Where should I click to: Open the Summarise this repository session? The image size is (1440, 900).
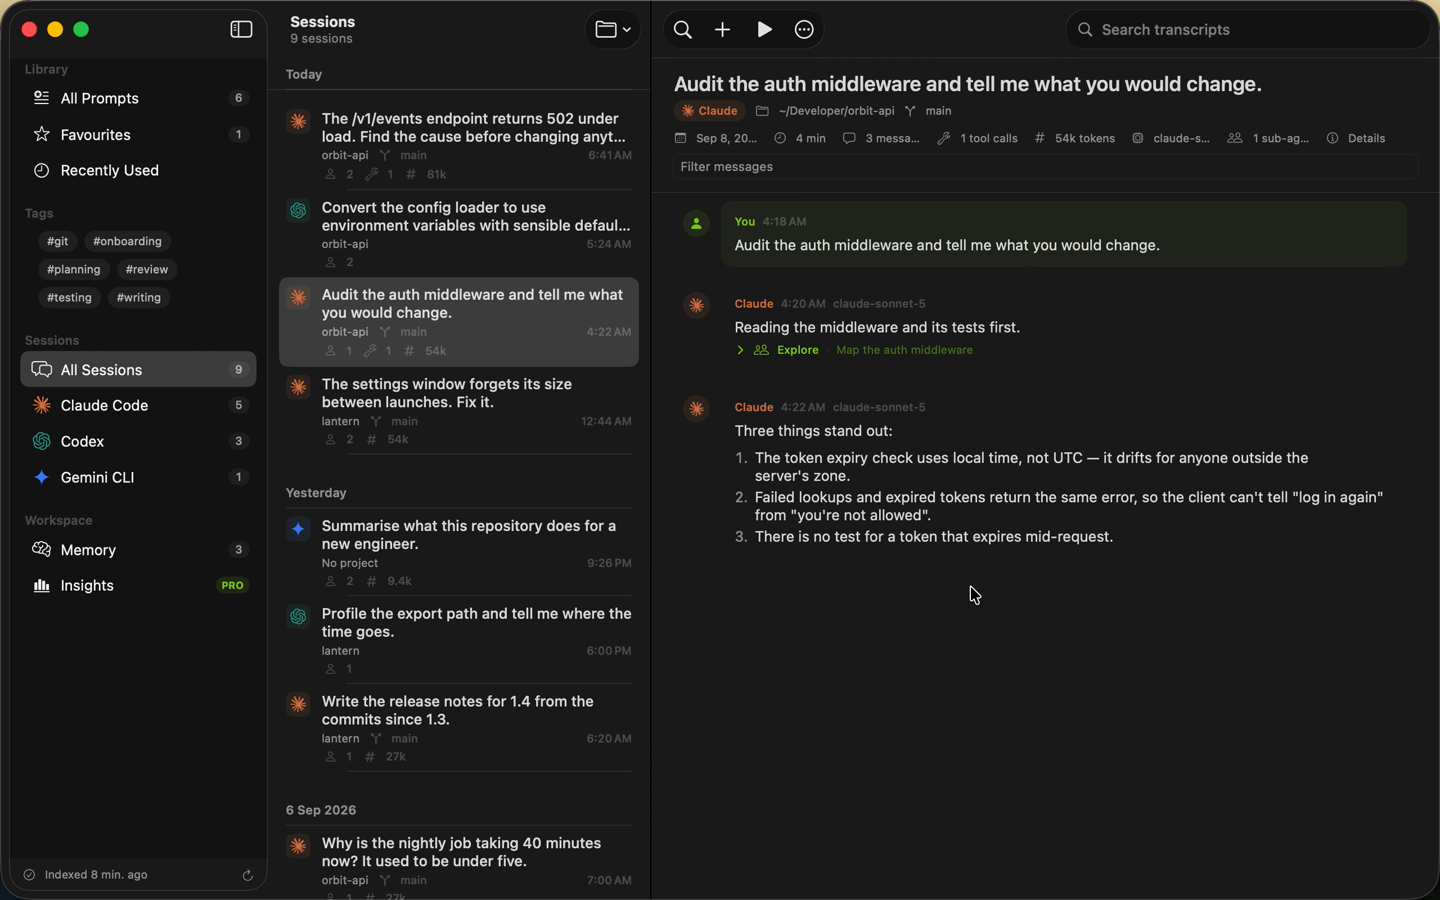click(459, 553)
